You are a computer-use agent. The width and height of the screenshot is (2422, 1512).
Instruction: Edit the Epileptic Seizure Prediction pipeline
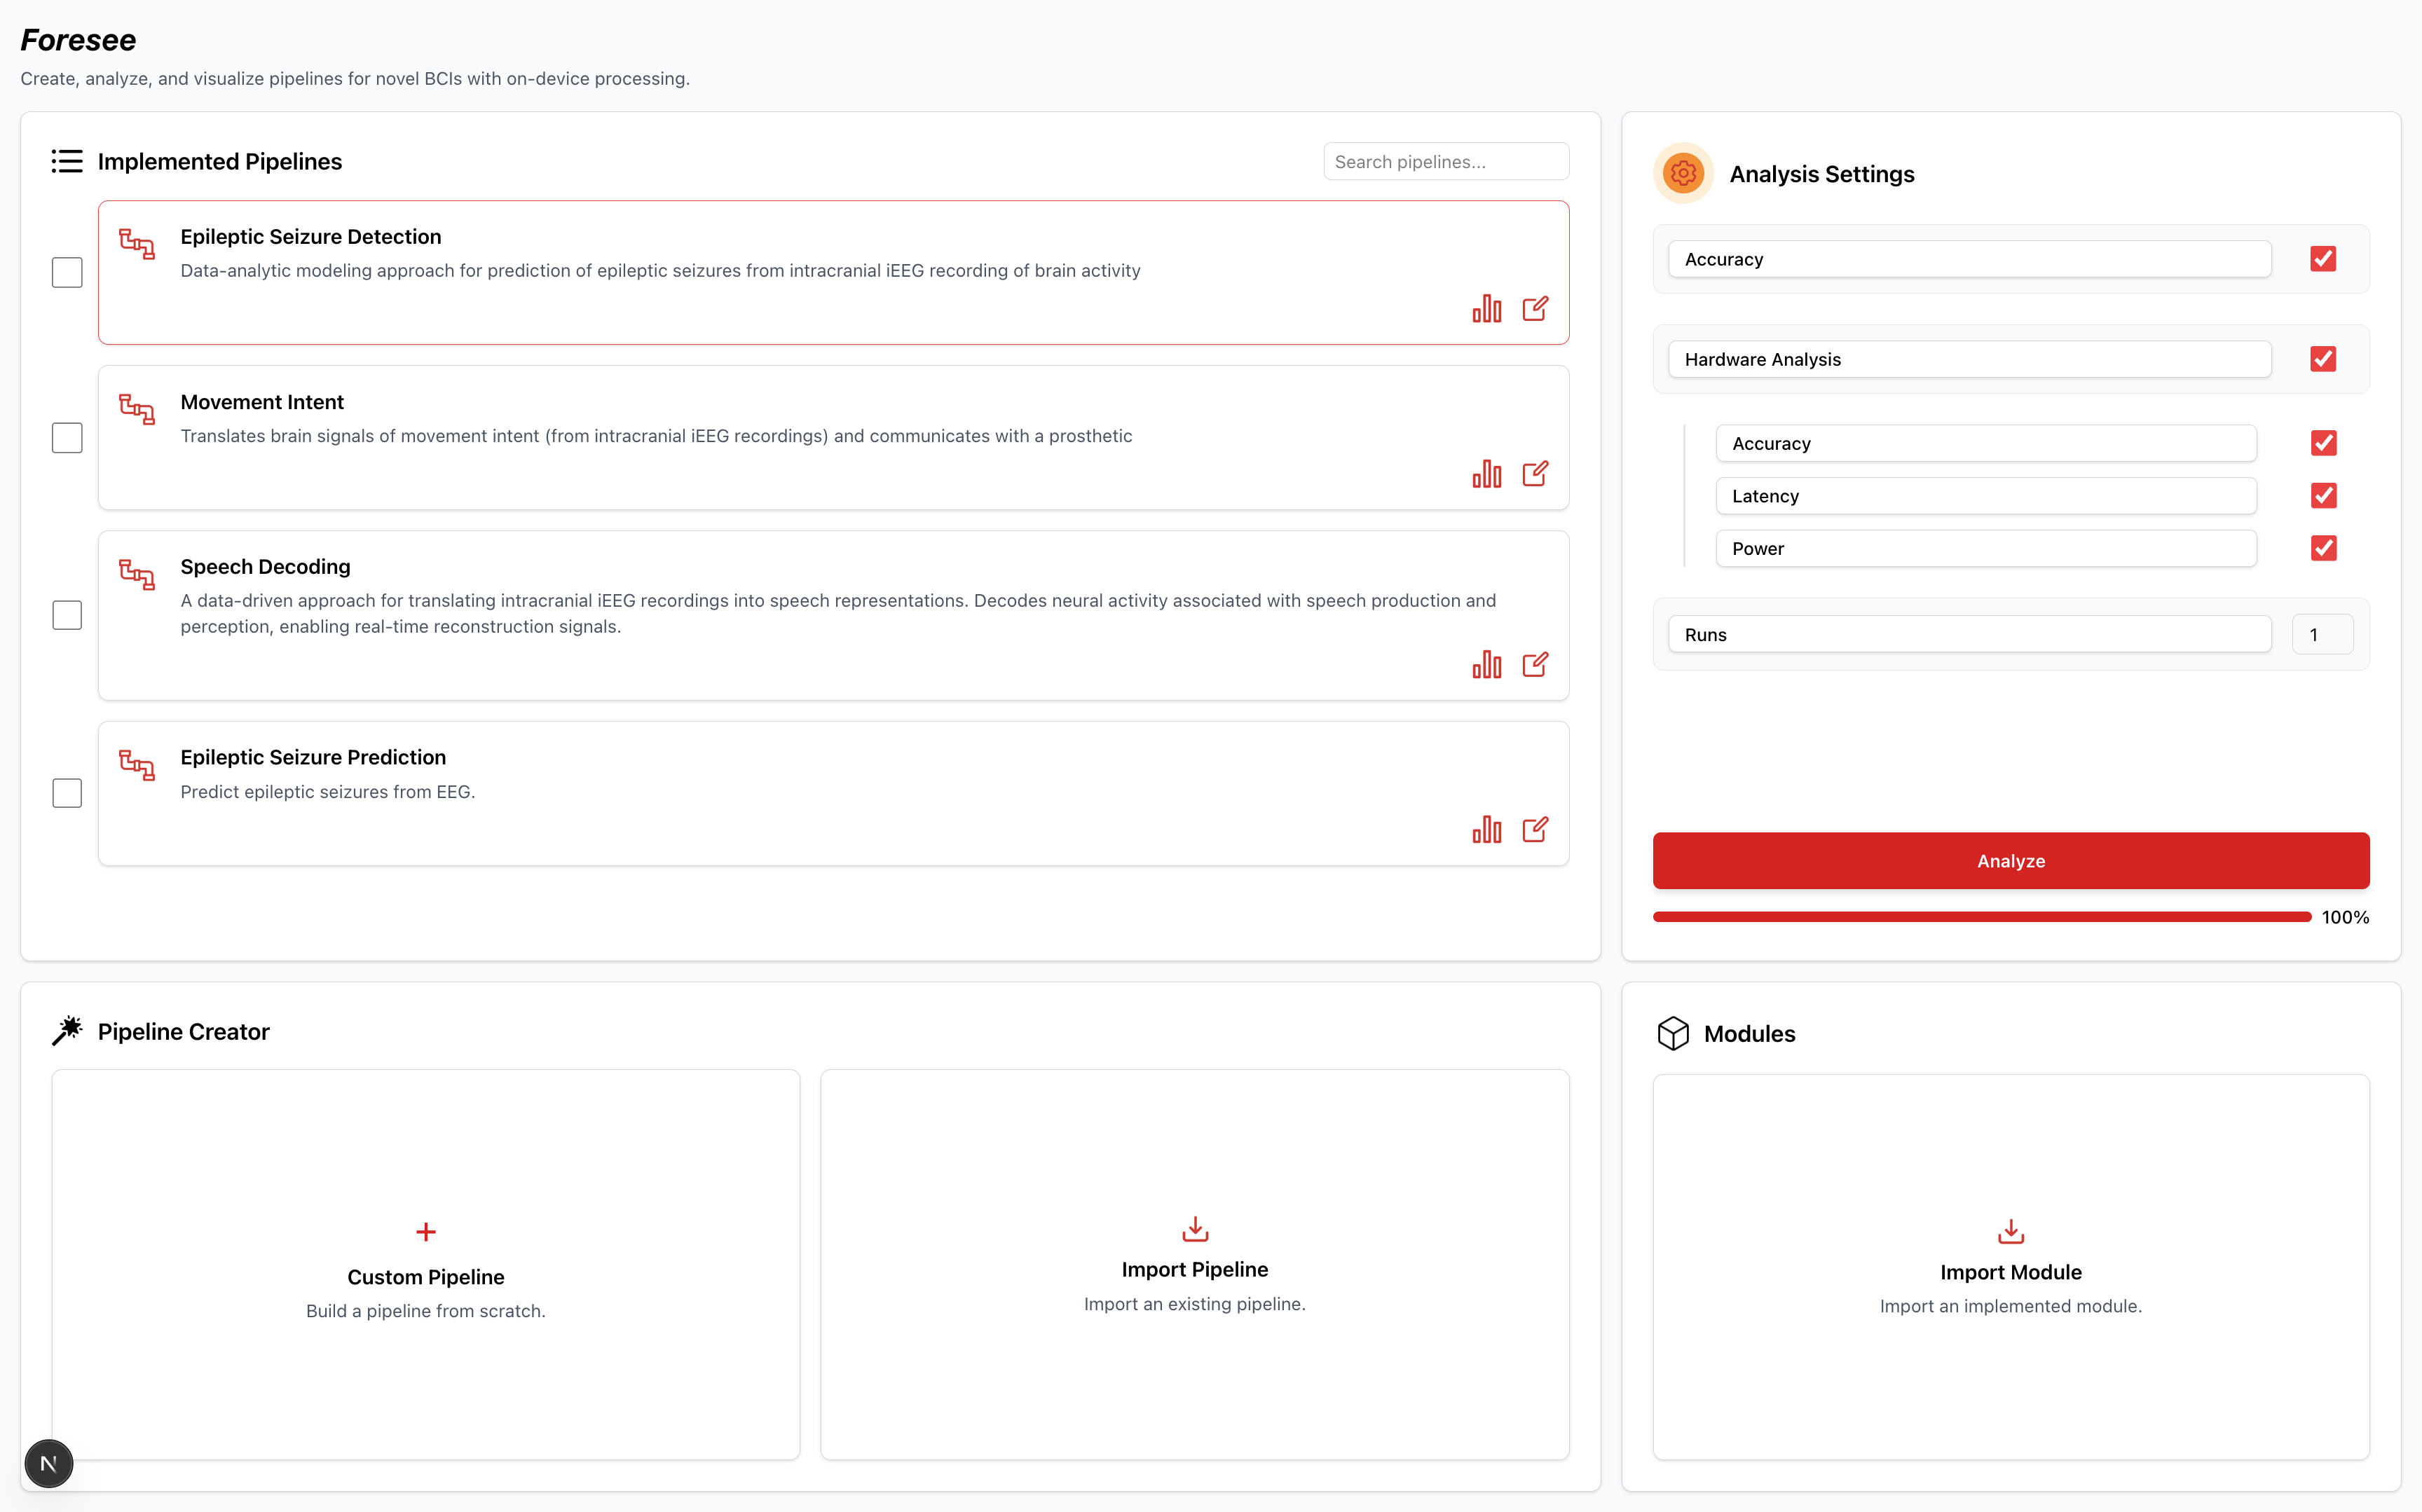[1535, 829]
